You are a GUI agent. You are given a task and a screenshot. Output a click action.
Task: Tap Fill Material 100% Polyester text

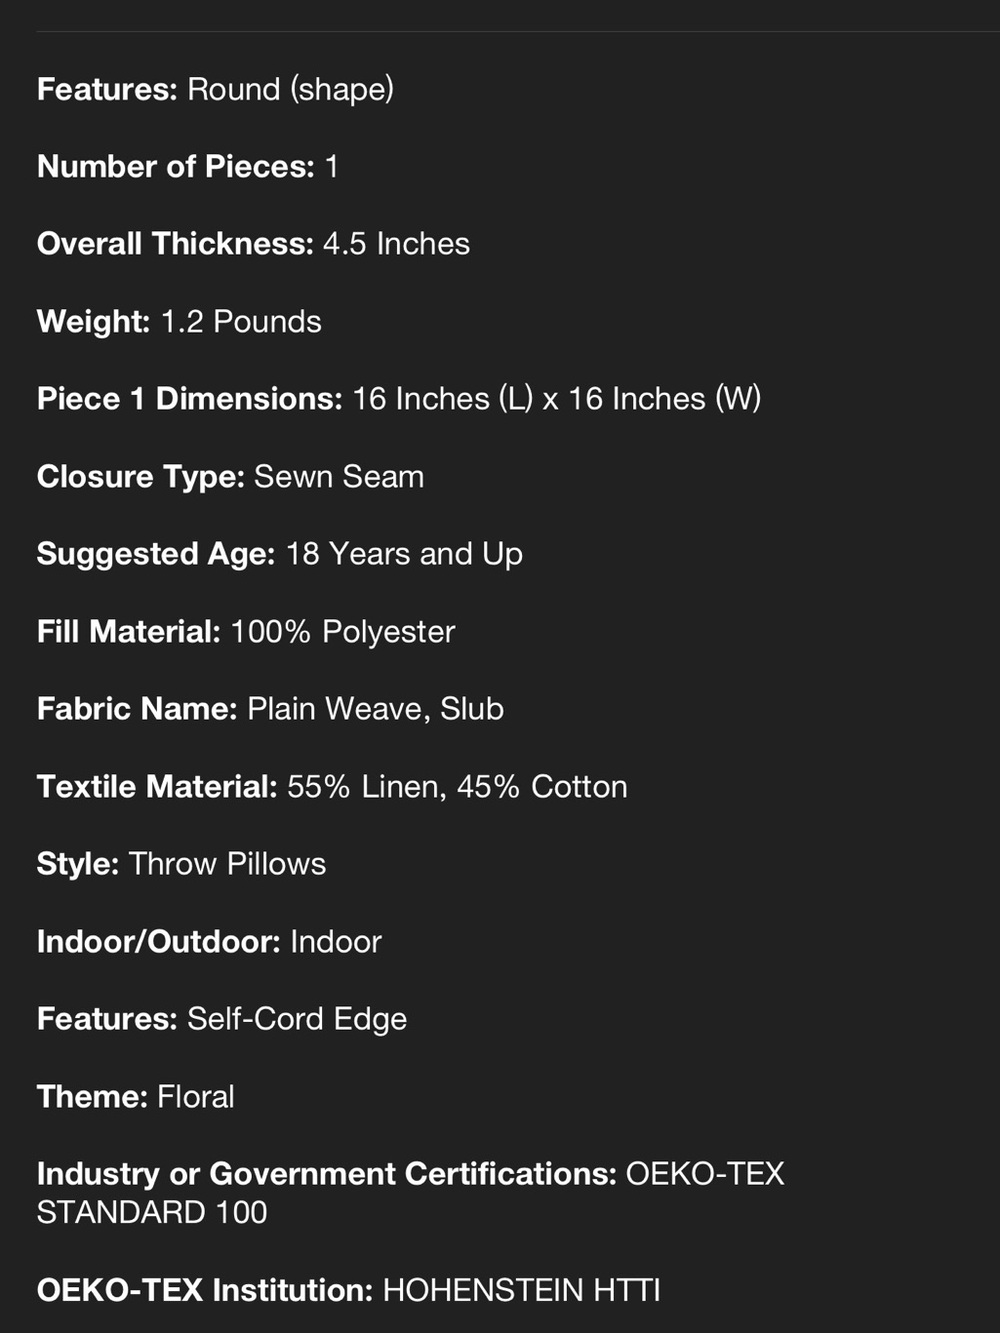click(x=246, y=632)
